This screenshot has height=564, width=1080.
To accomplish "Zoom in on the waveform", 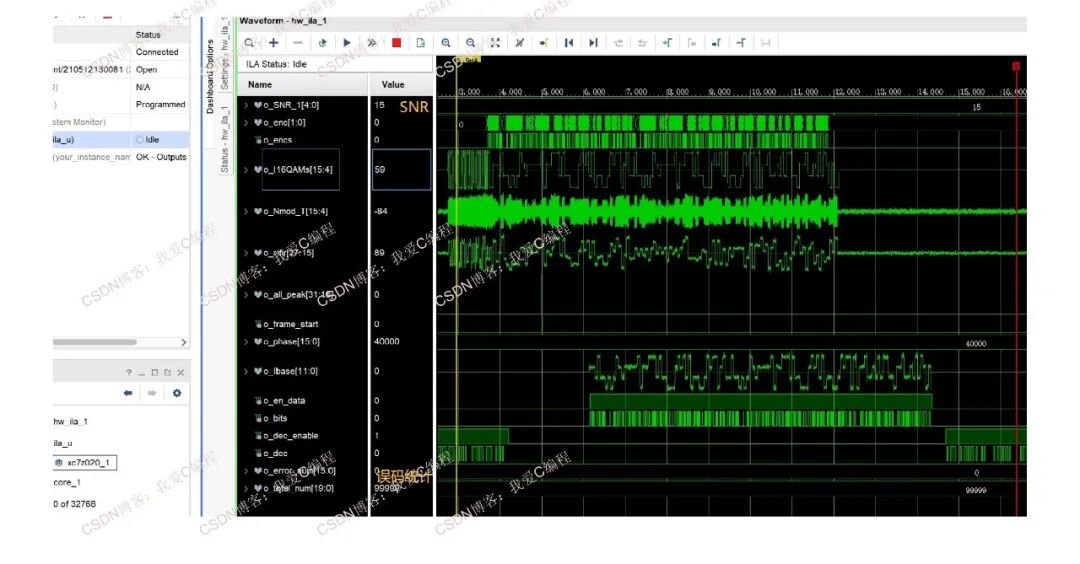I will click(446, 43).
